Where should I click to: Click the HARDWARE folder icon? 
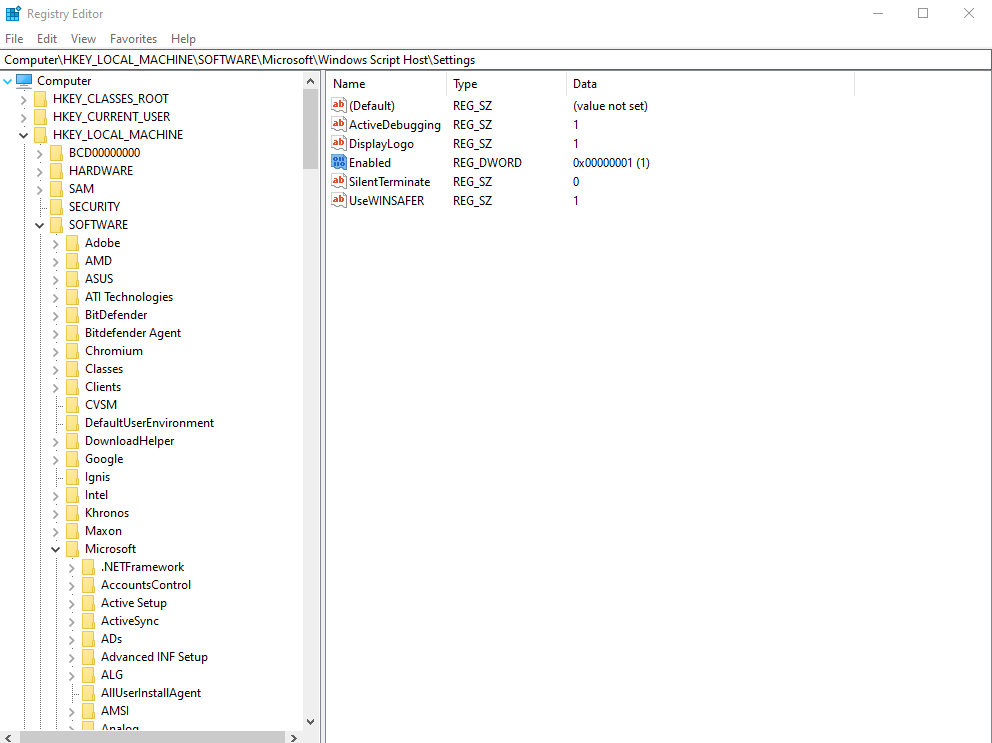(56, 171)
